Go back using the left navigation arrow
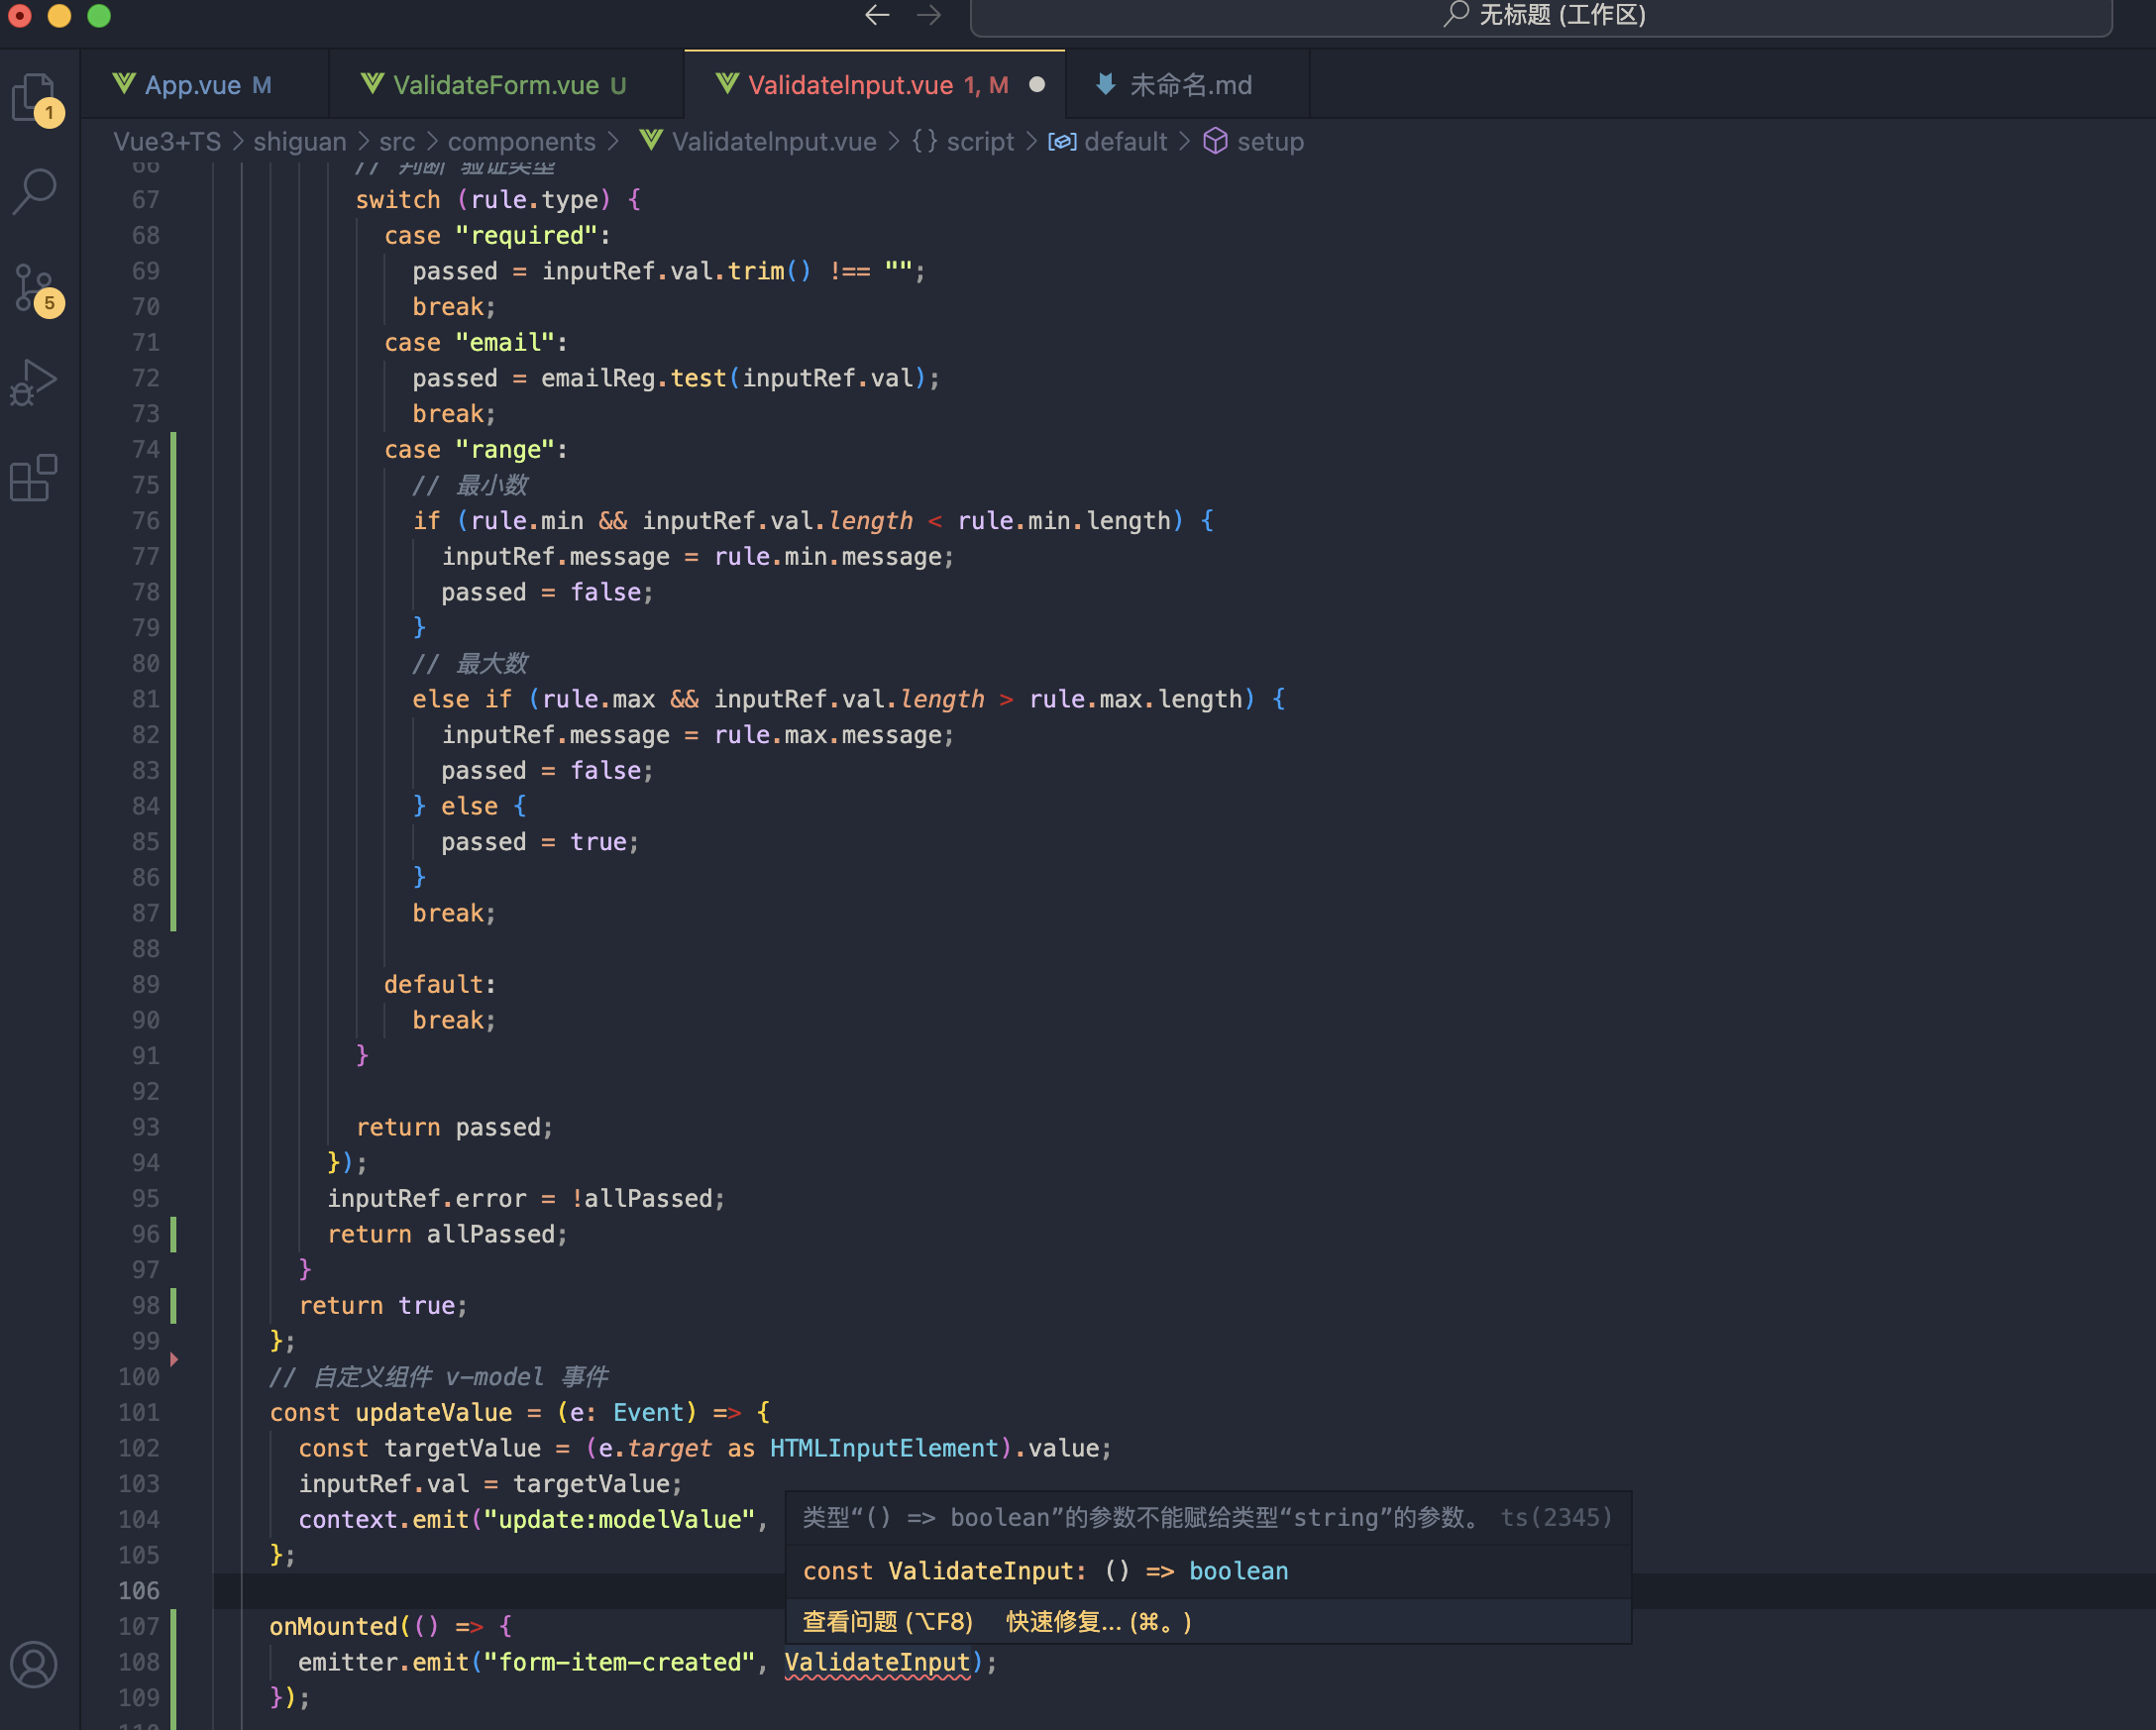 (x=877, y=15)
